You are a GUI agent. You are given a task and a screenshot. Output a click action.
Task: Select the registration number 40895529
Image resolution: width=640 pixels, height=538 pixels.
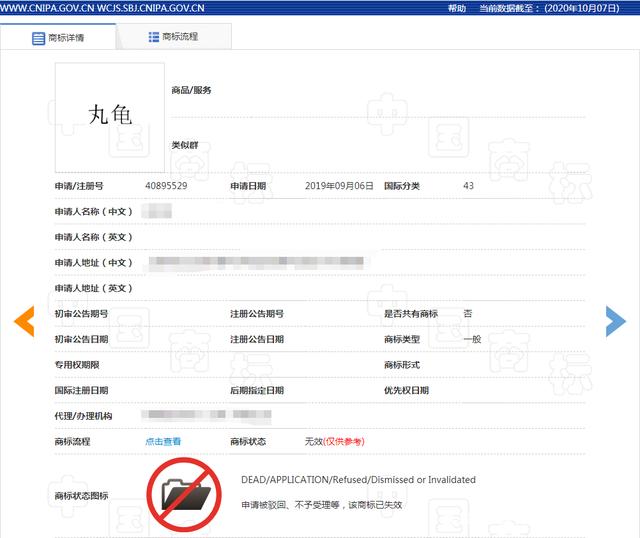click(166, 186)
